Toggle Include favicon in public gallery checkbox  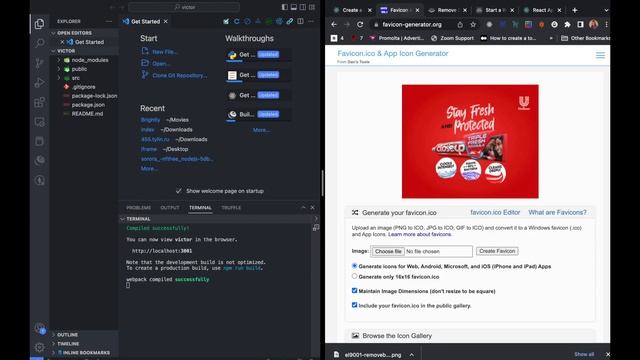pos(354,305)
